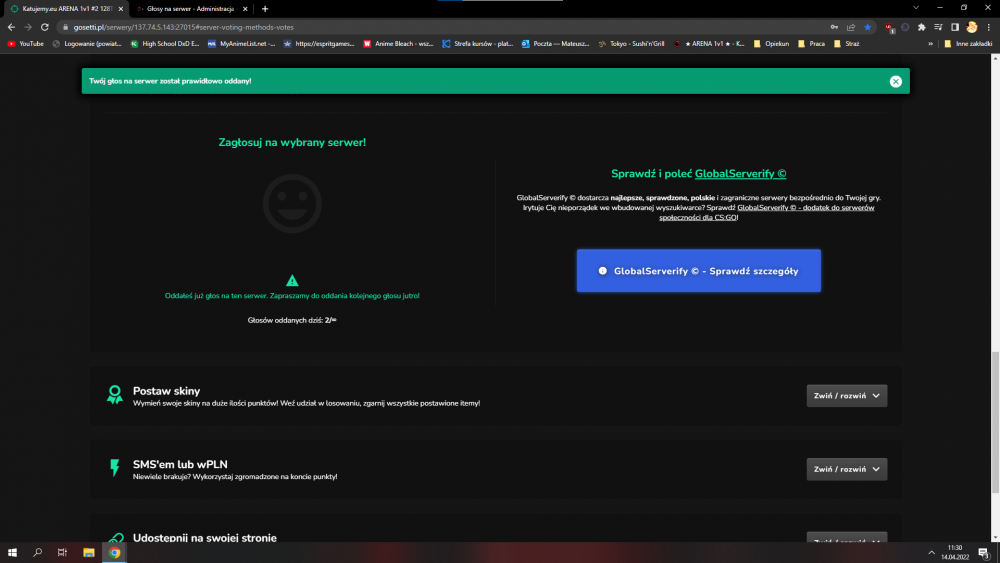
Task: Click the SMS'em lub wPLN lightning icon
Action: [x=115, y=468]
